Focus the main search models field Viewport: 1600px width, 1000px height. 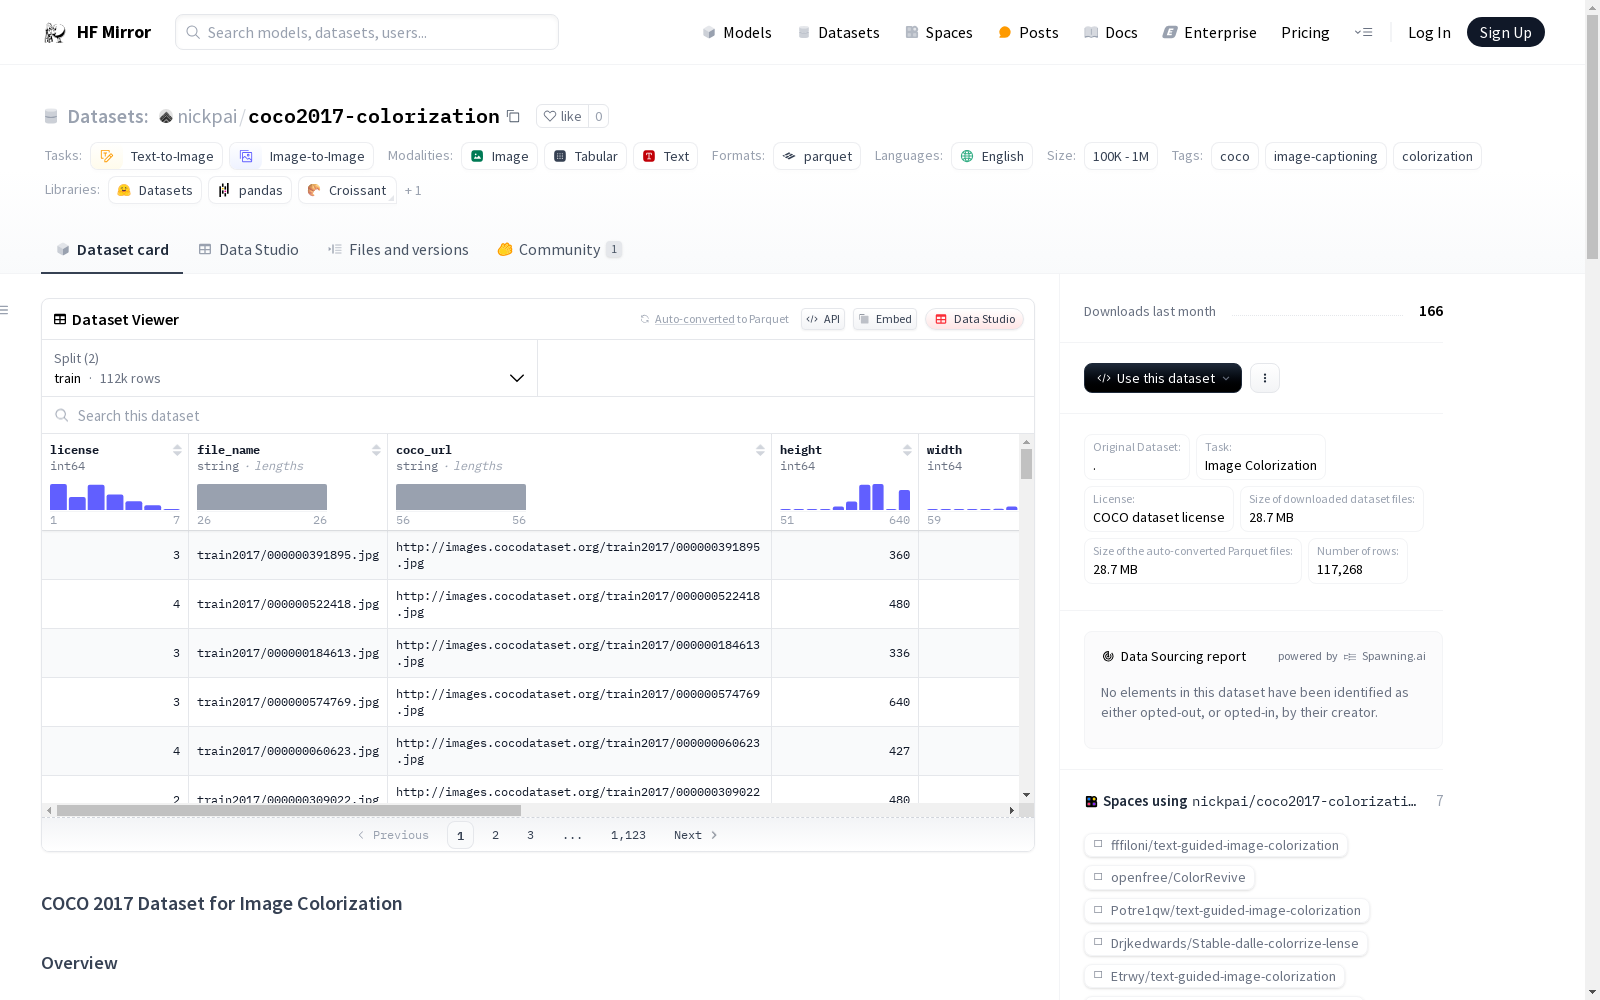[x=367, y=32]
